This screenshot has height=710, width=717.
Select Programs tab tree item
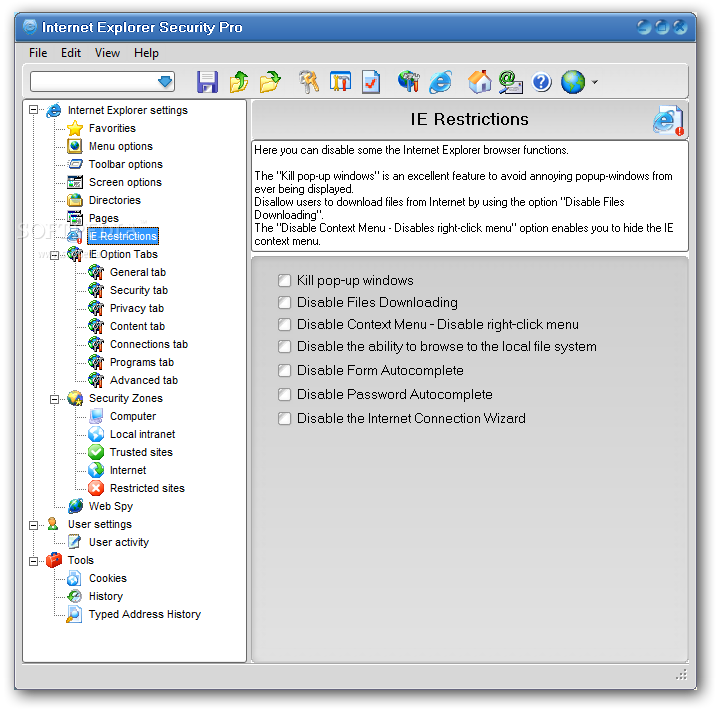(x=142, y=362)
